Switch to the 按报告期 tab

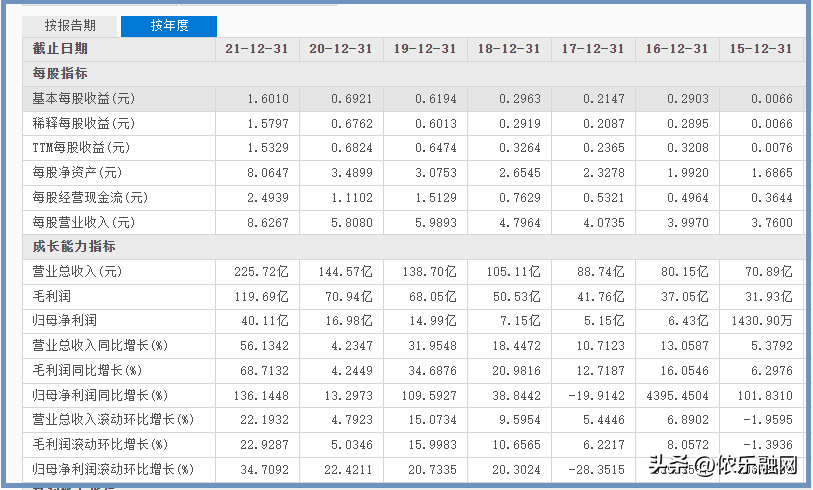(x=70, y=26)
